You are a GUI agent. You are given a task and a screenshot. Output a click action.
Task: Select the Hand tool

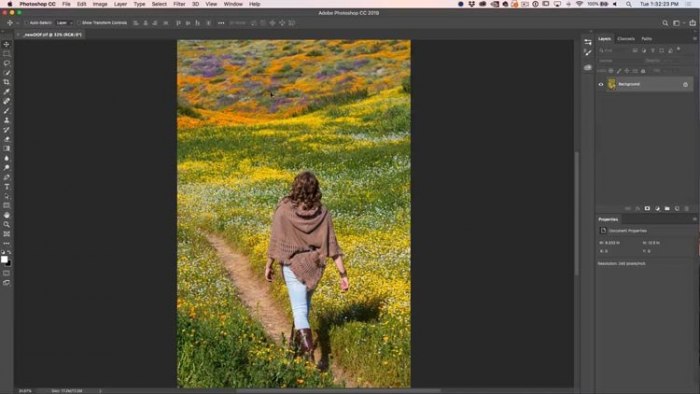click(x=6, y=215)
